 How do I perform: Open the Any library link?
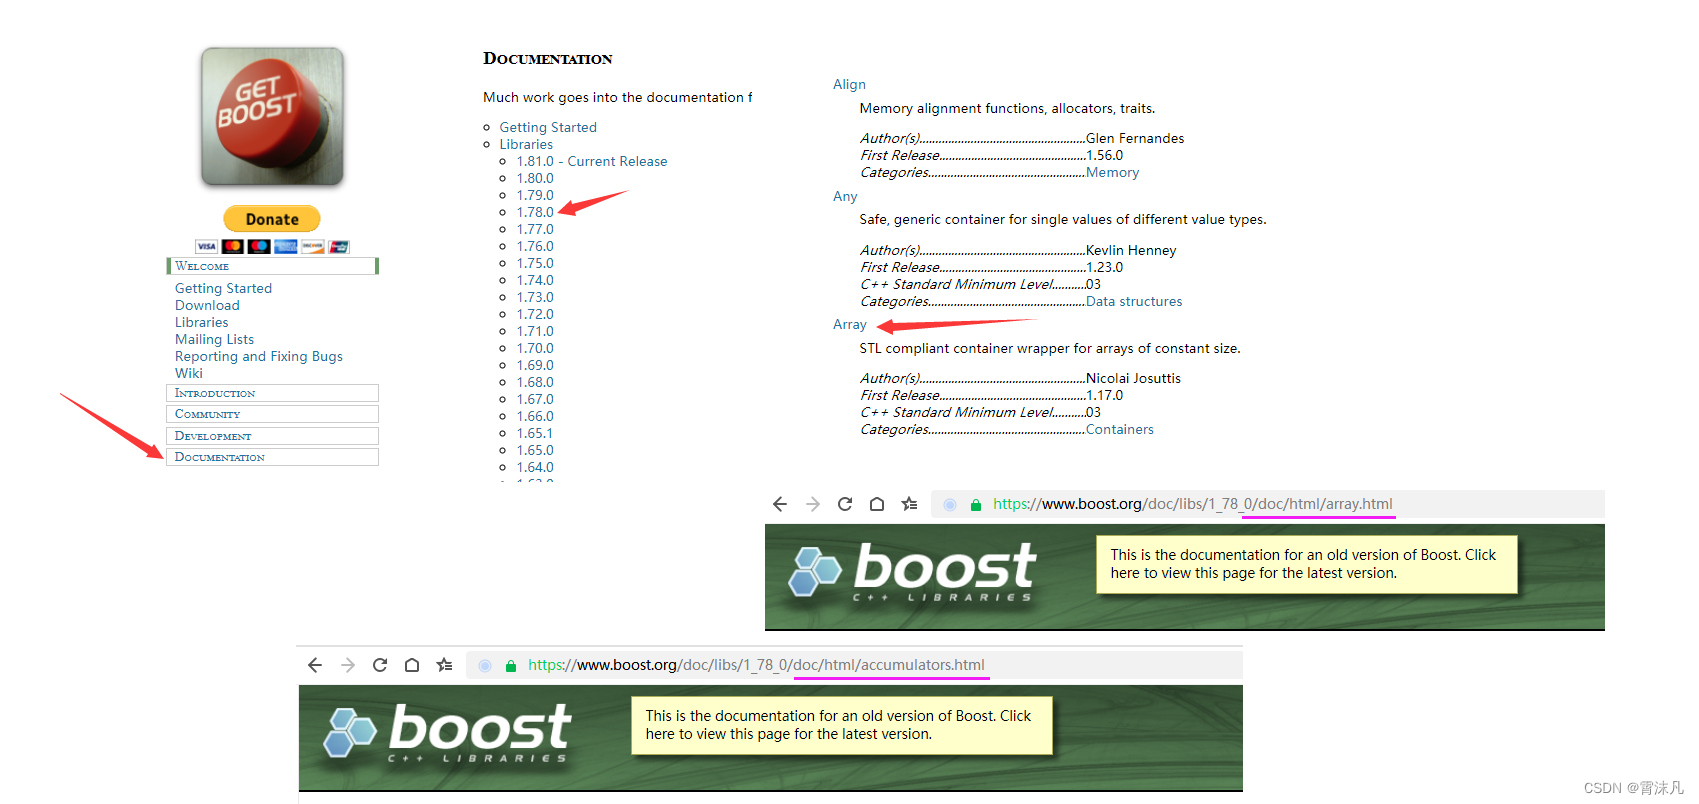click(845, 196)
